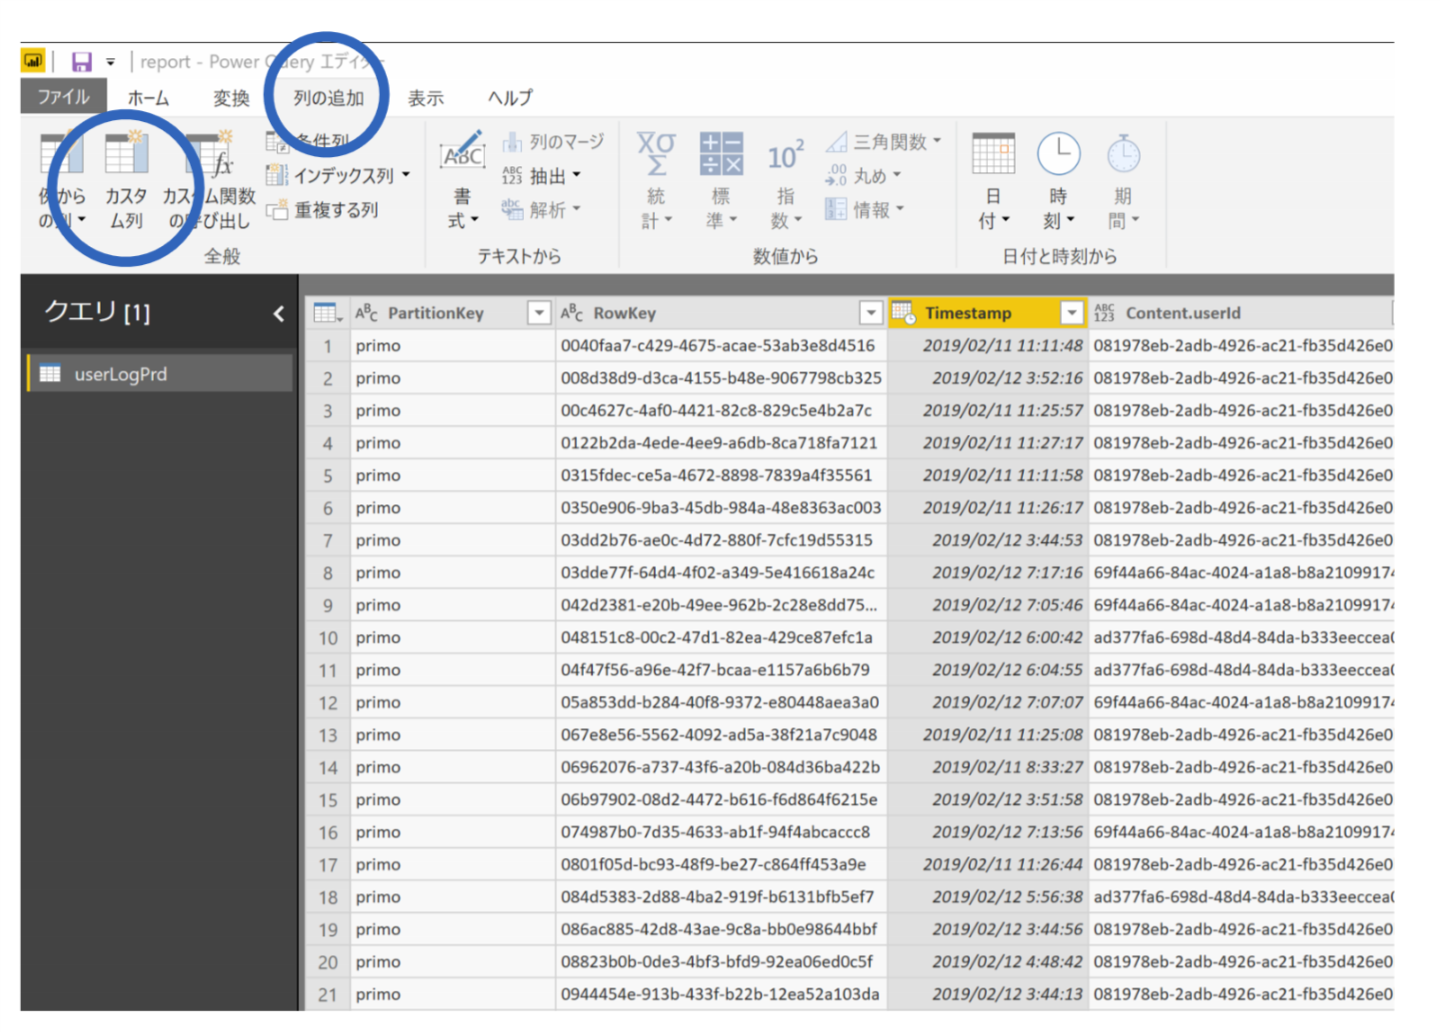Click the 条件列 (Conditional Column) icon
Screen dimensions: 1440x1032
[x=277, y=141]
